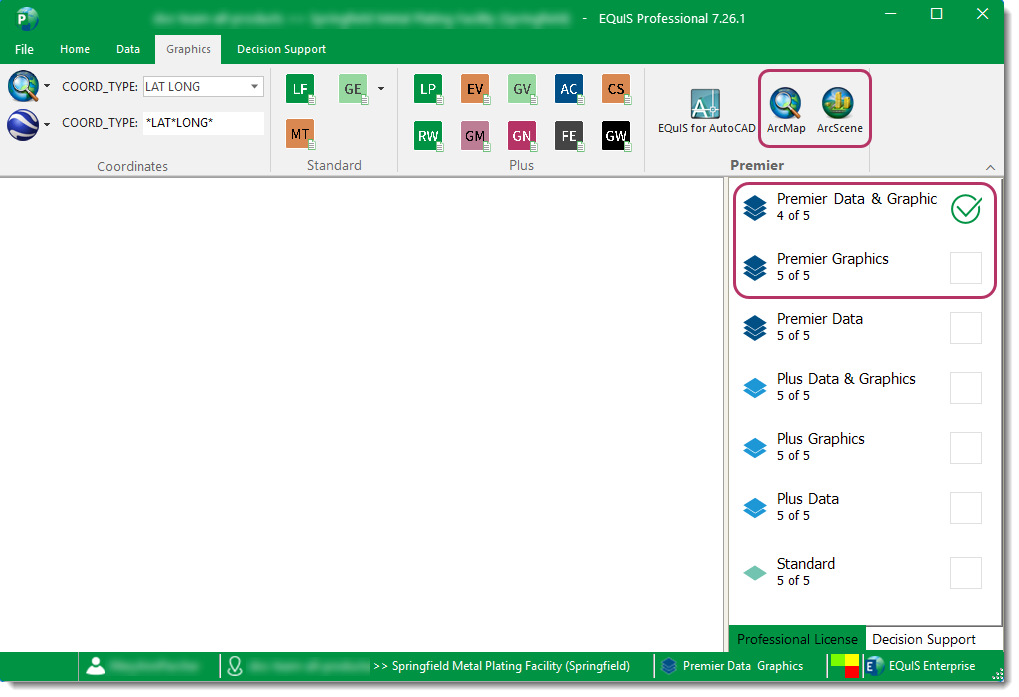Click the Premier Data & Graphic row label
This screenshot has width=1019, height=697.
pos(857,199)
